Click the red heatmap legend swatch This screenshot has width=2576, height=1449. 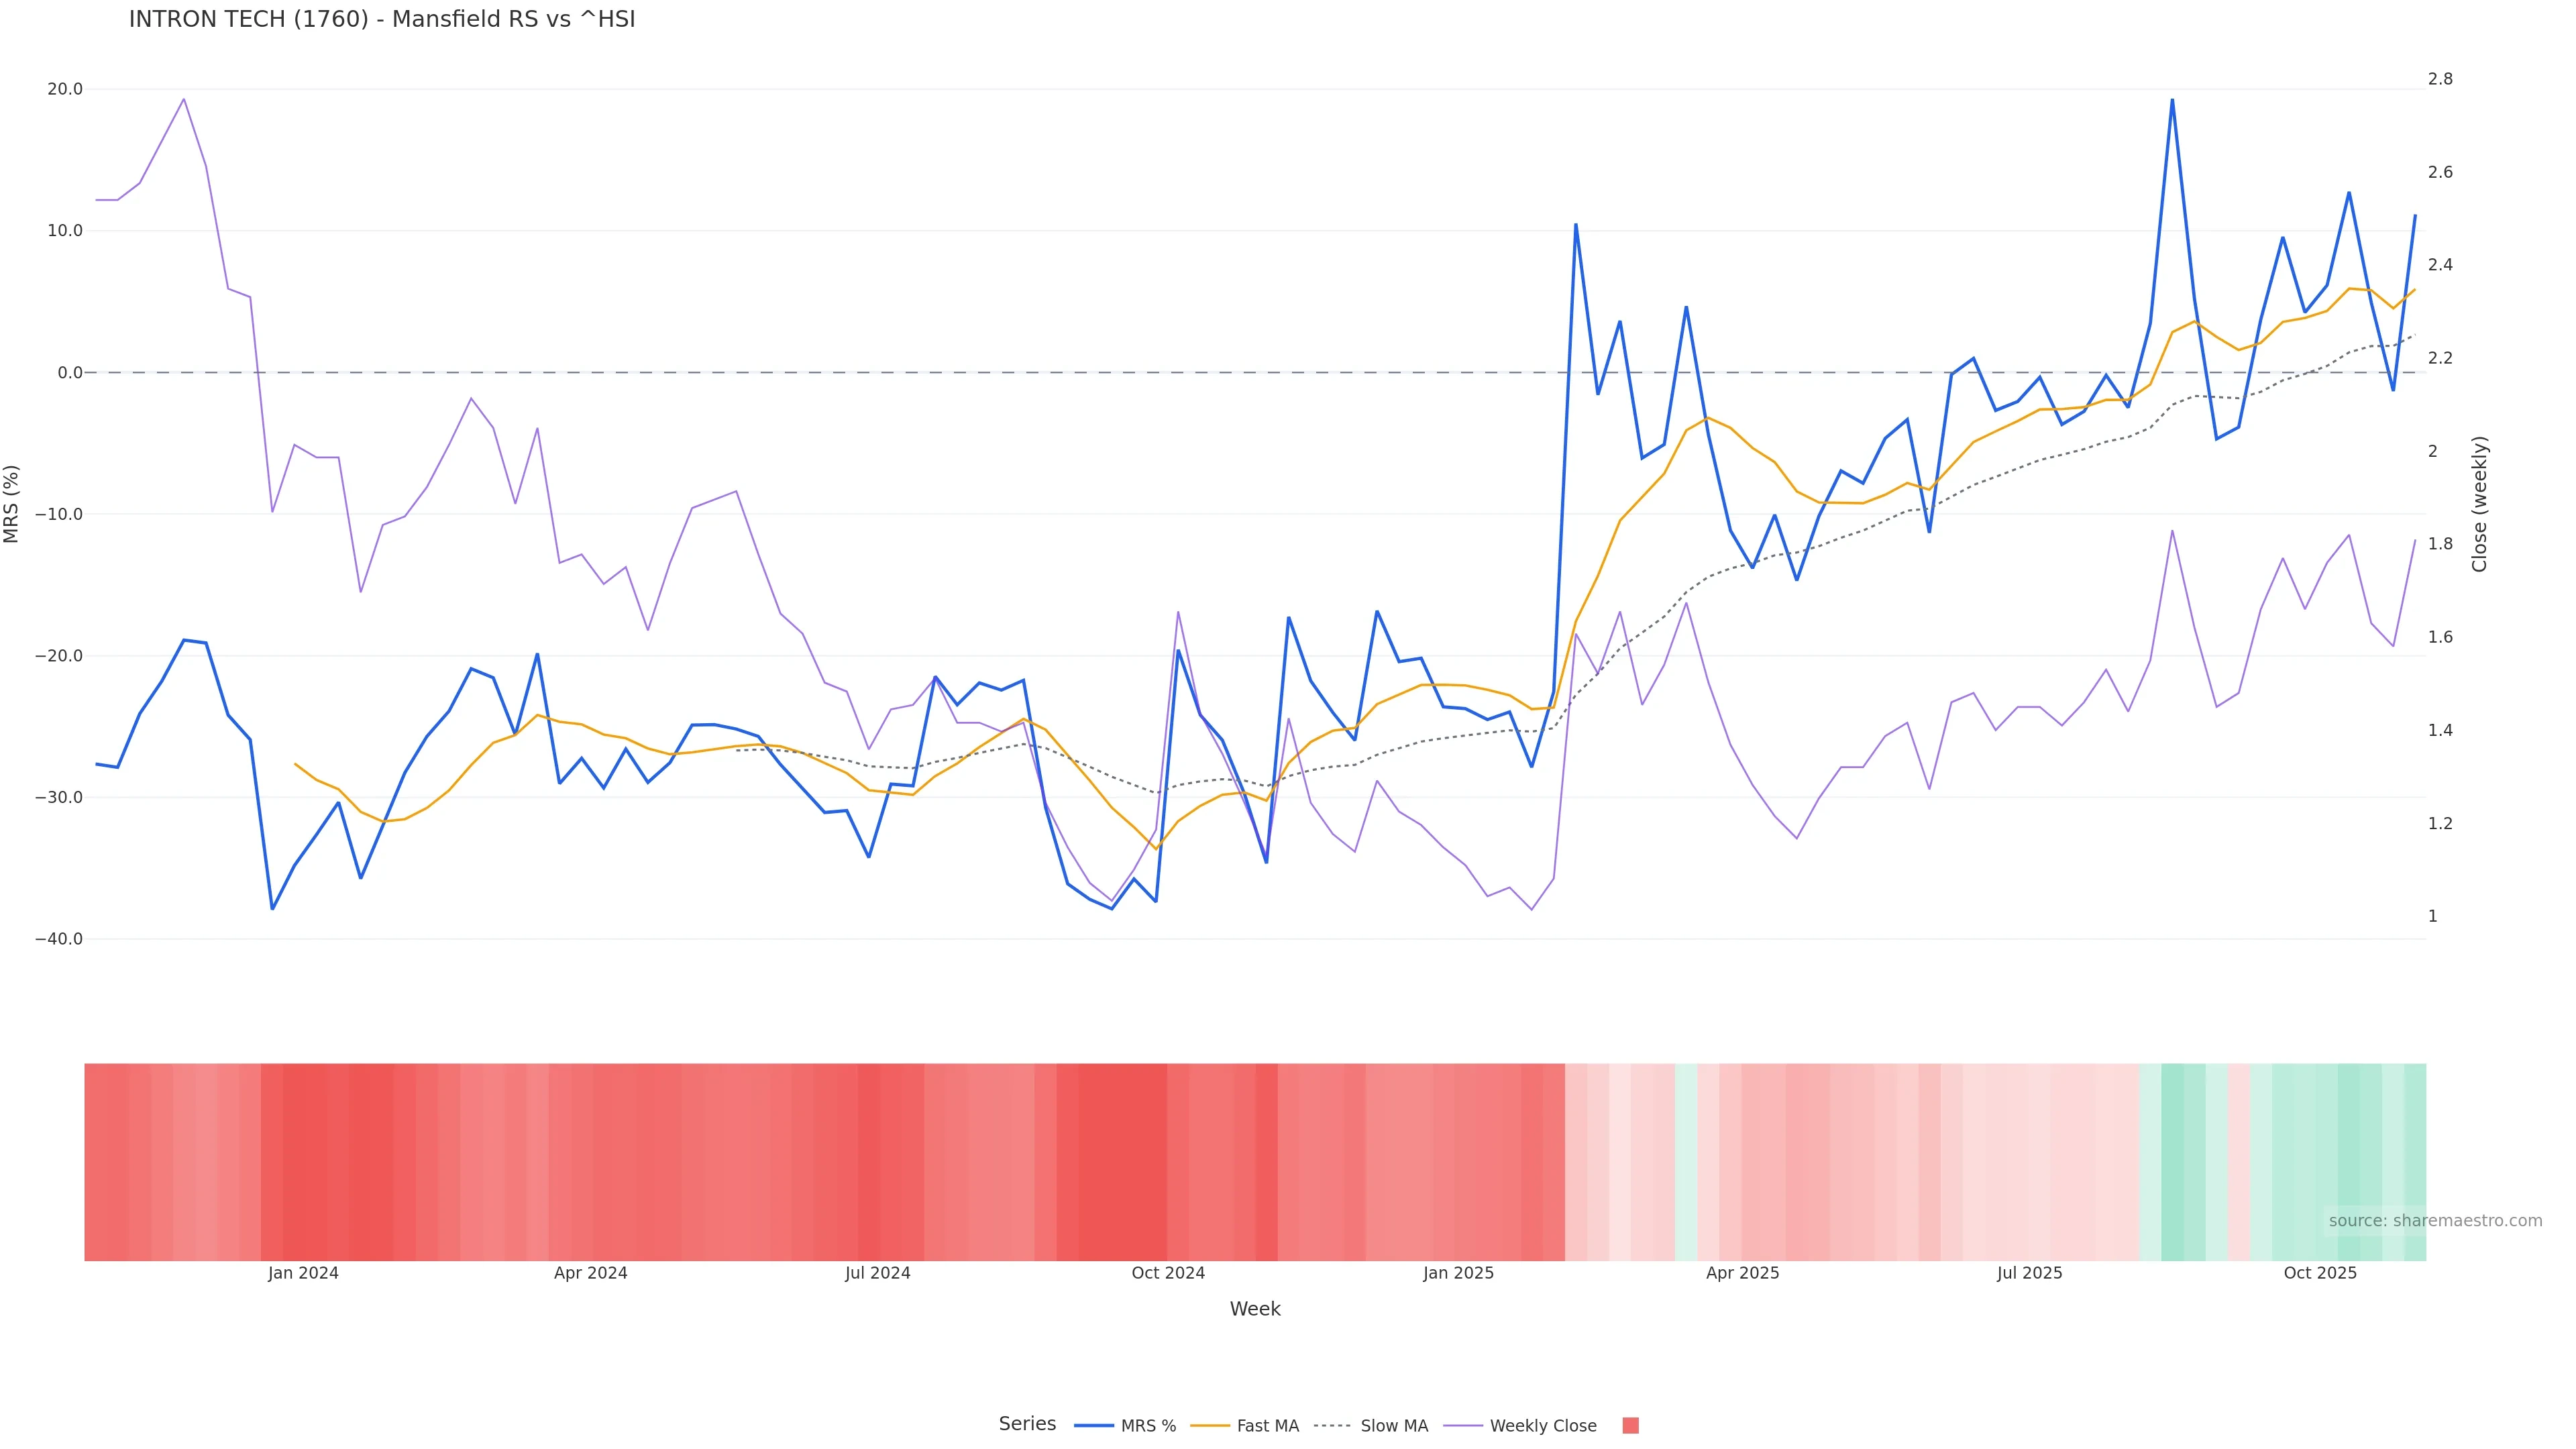pyautogui.click(x=1630, y=1426)
